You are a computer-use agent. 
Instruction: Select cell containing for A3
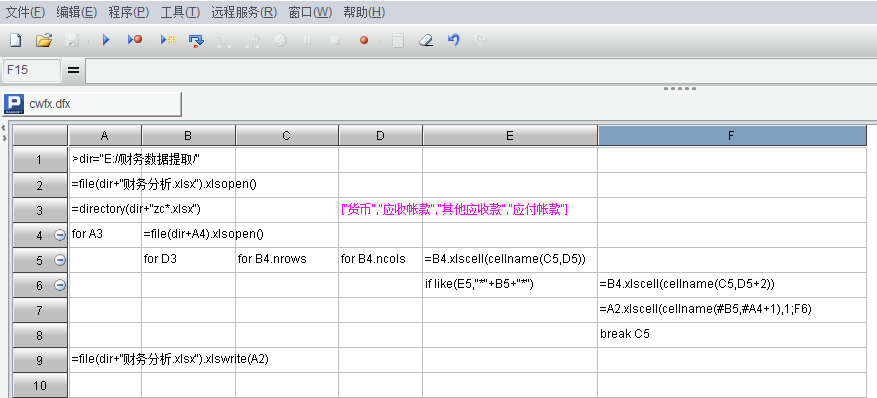click(105, 235)
